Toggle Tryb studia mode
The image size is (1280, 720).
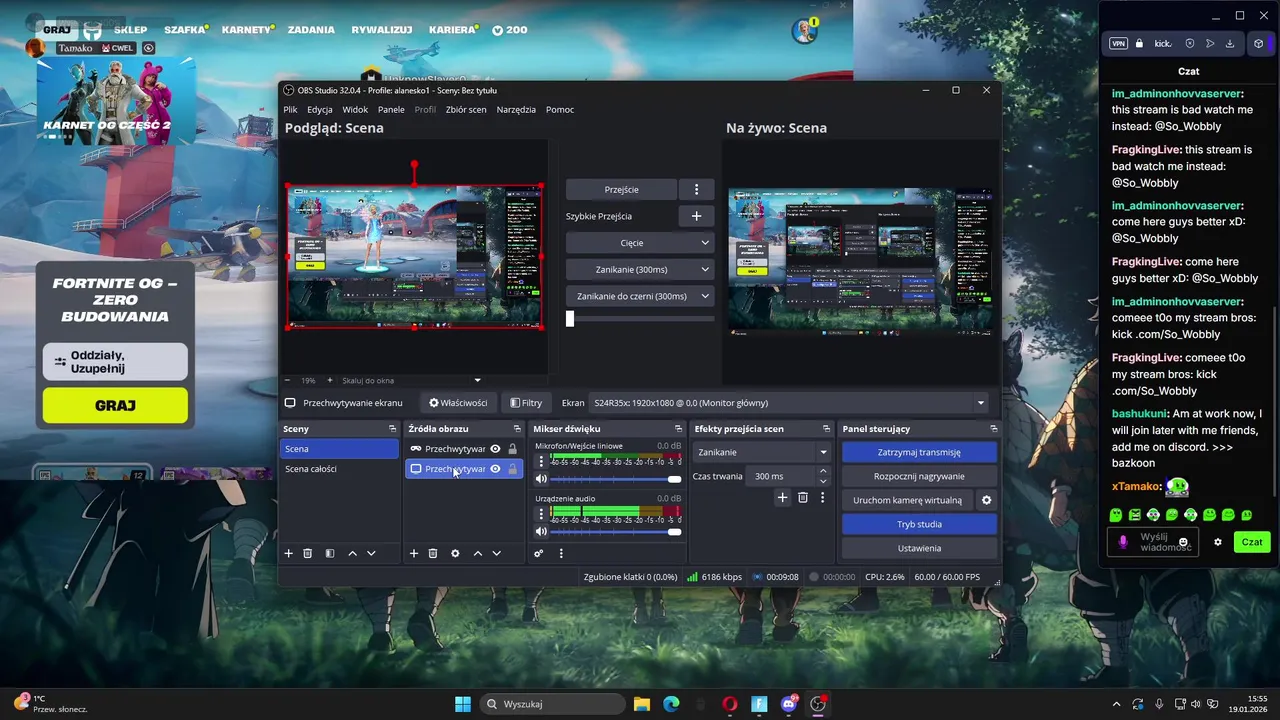pyautogui.click(x=919, y=524)
